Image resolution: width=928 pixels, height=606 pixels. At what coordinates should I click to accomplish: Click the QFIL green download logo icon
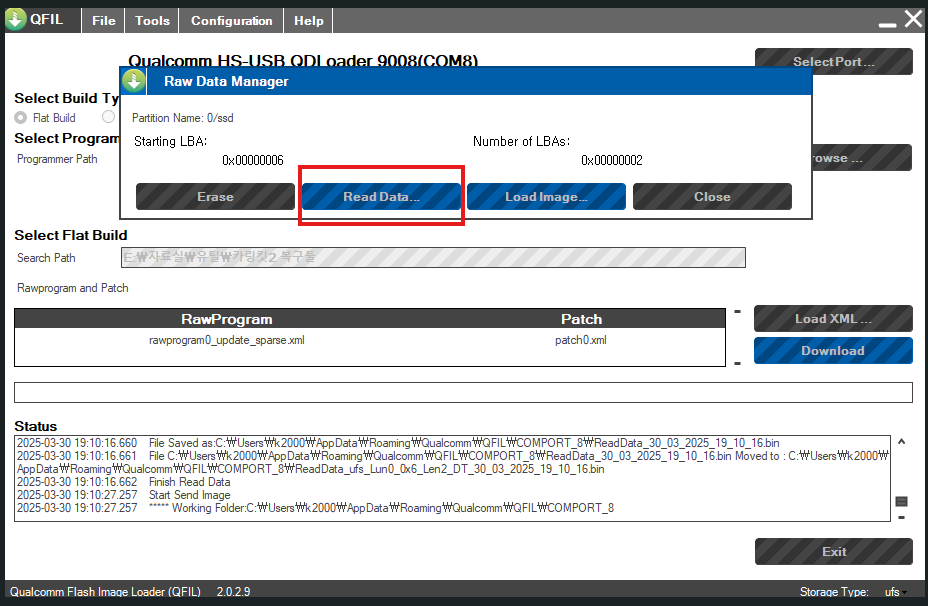coord(15,20)
